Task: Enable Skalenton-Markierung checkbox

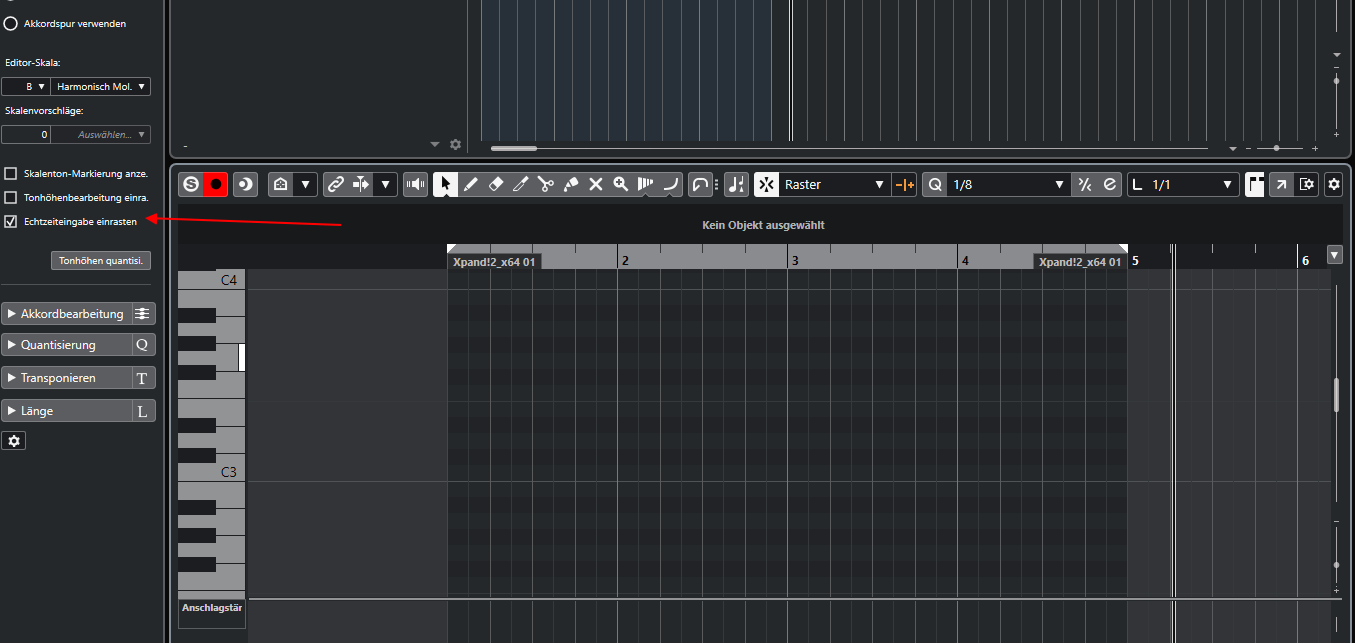Action: click(x=11, y=173)
